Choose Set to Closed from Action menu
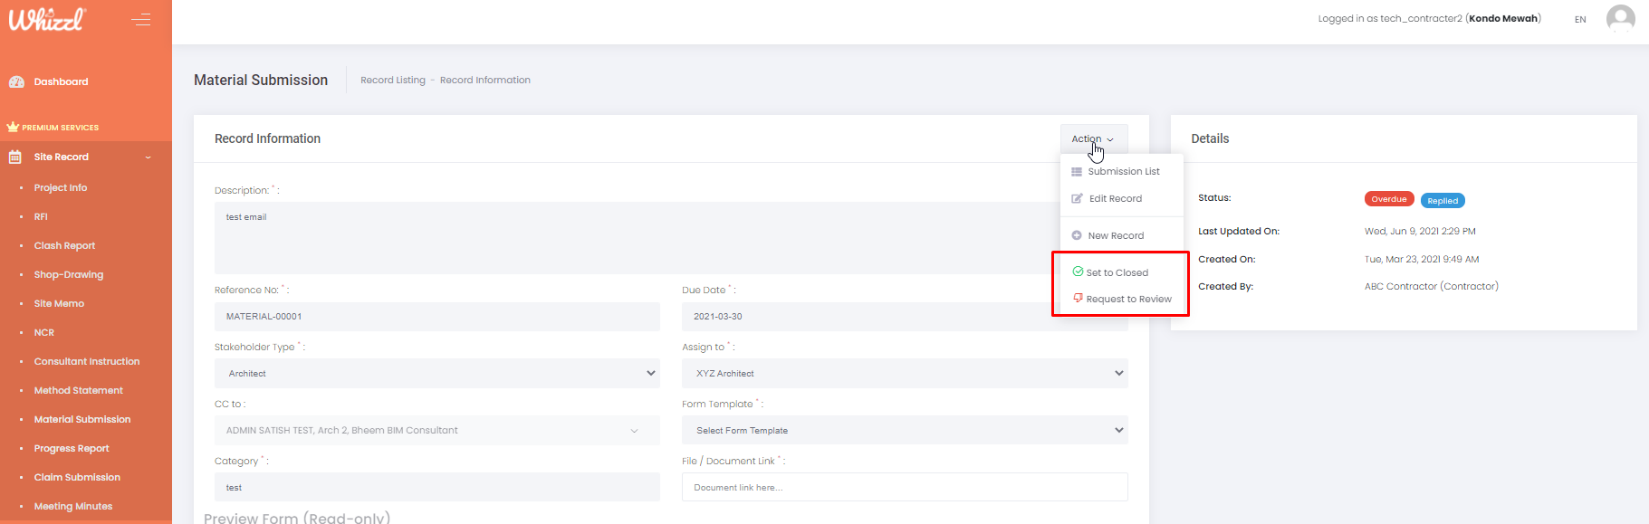1649x524 pixels. pos(1117,273)
